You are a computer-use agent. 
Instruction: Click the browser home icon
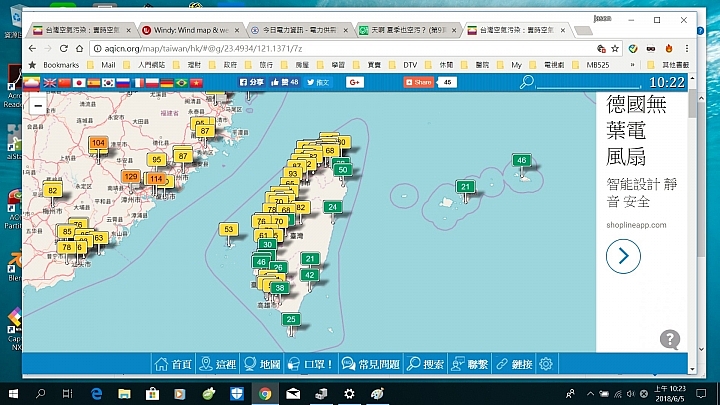(79, 48)
